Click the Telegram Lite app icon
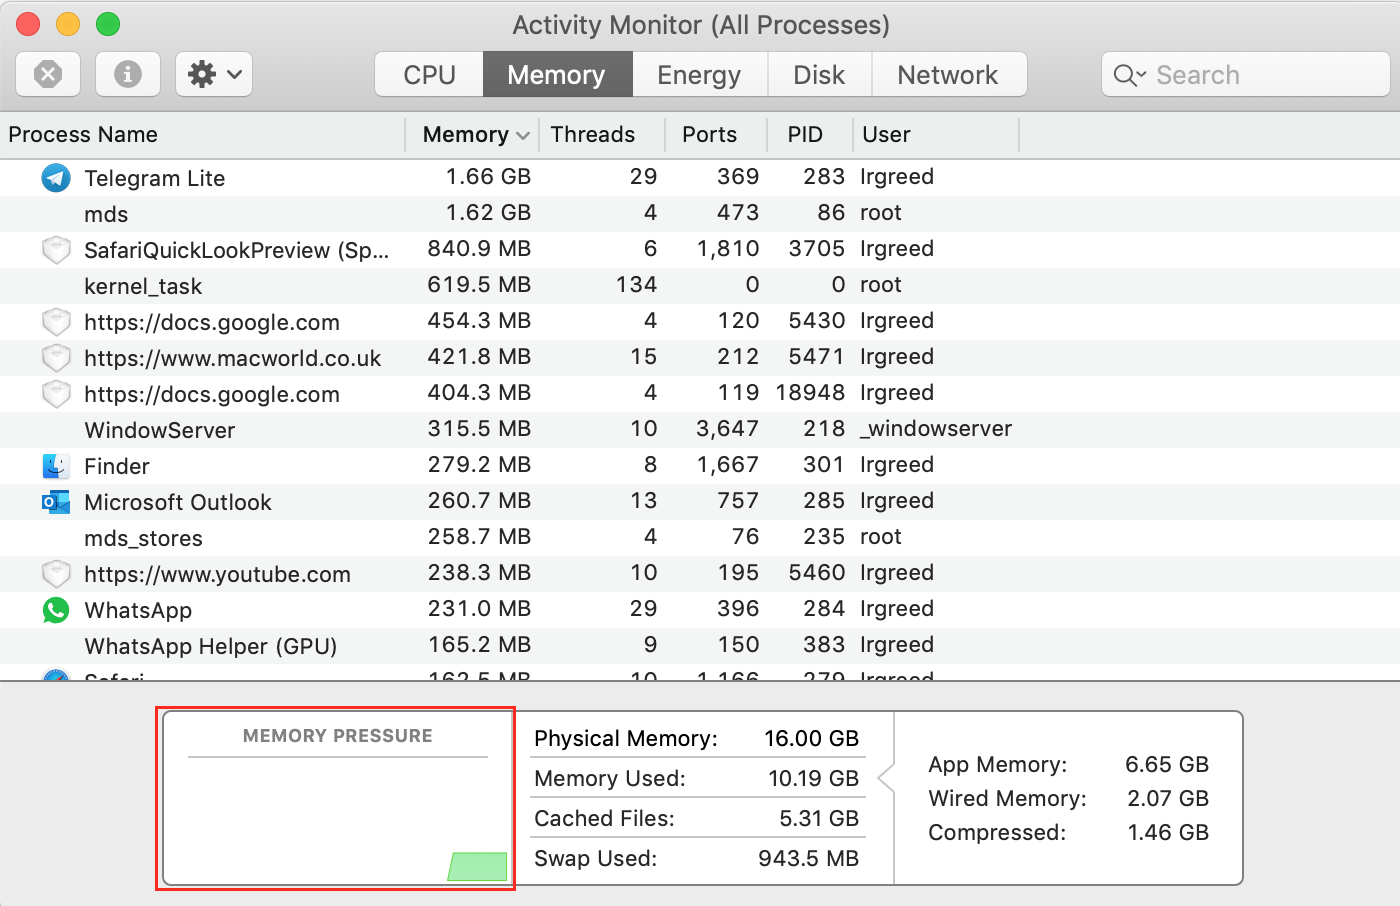 [x=56, y=178]
